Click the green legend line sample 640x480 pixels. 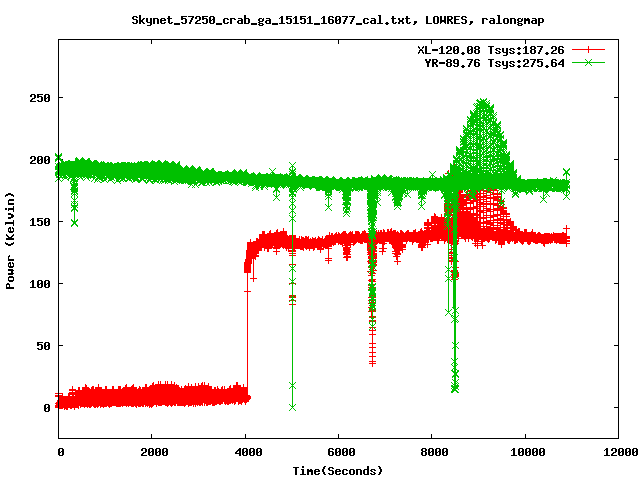click(x=588, y=63)
